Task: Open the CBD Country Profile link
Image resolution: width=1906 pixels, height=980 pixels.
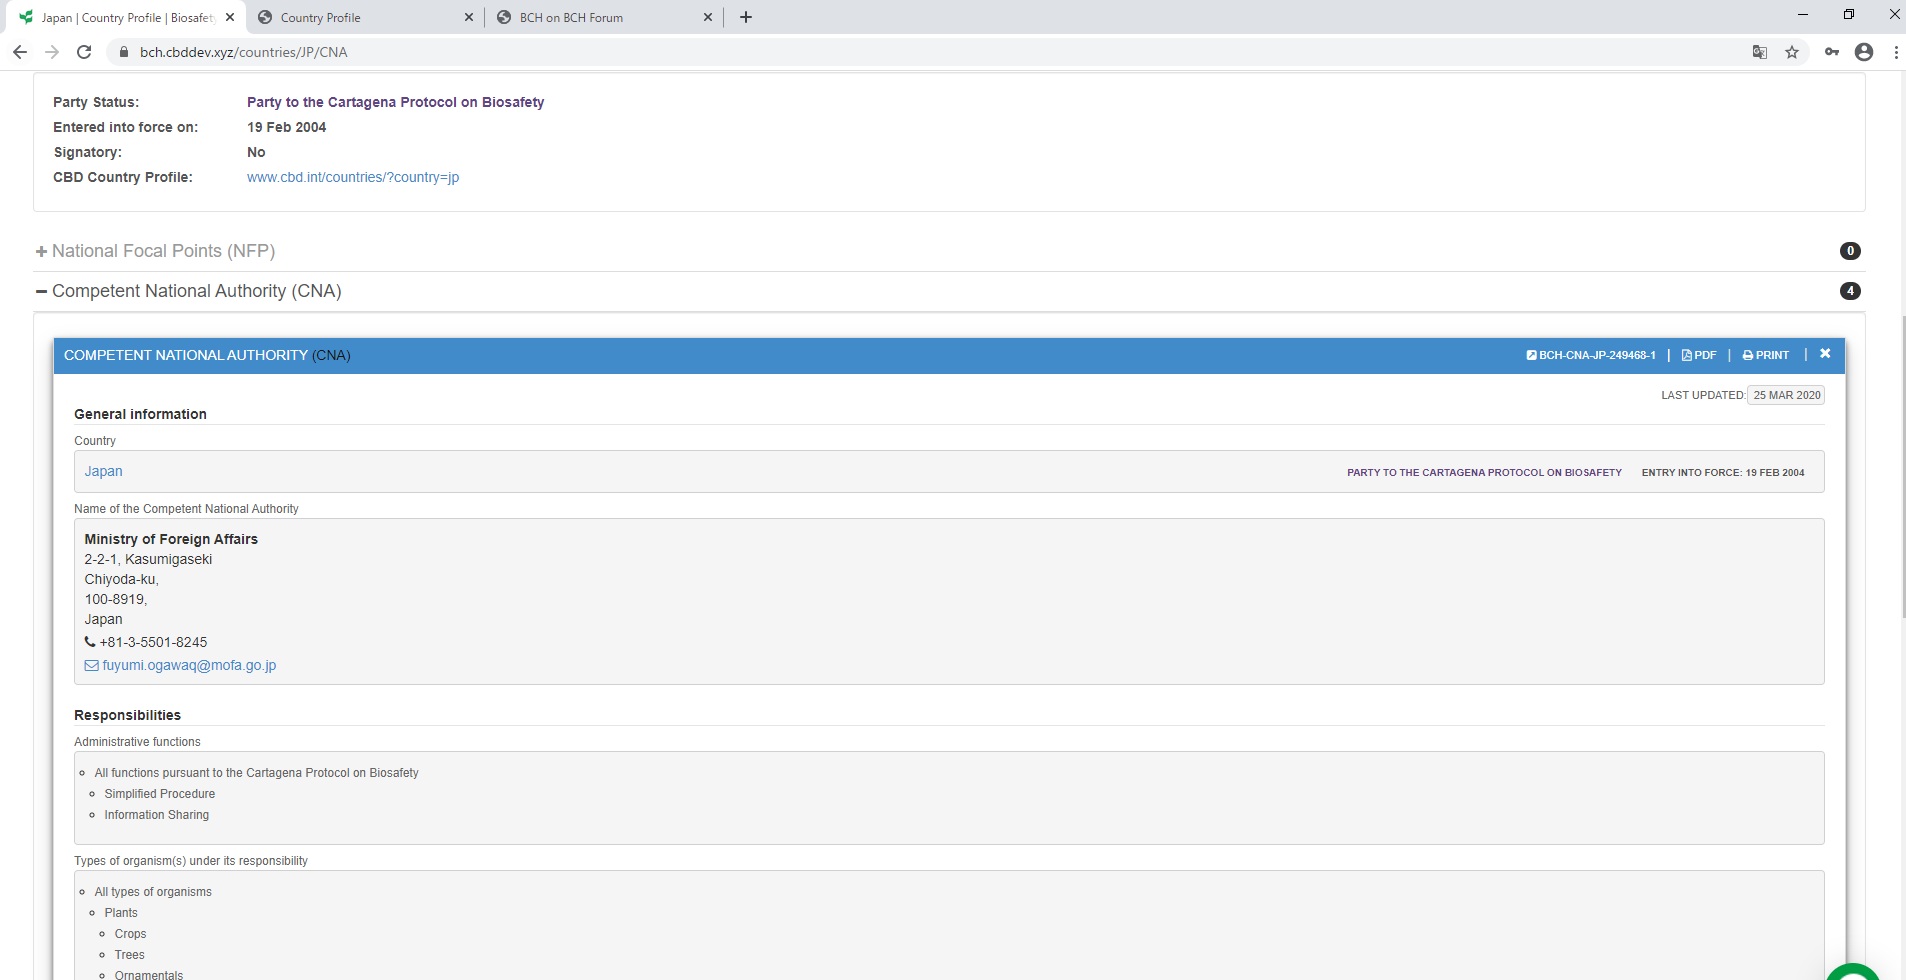Action: [353, 177]
